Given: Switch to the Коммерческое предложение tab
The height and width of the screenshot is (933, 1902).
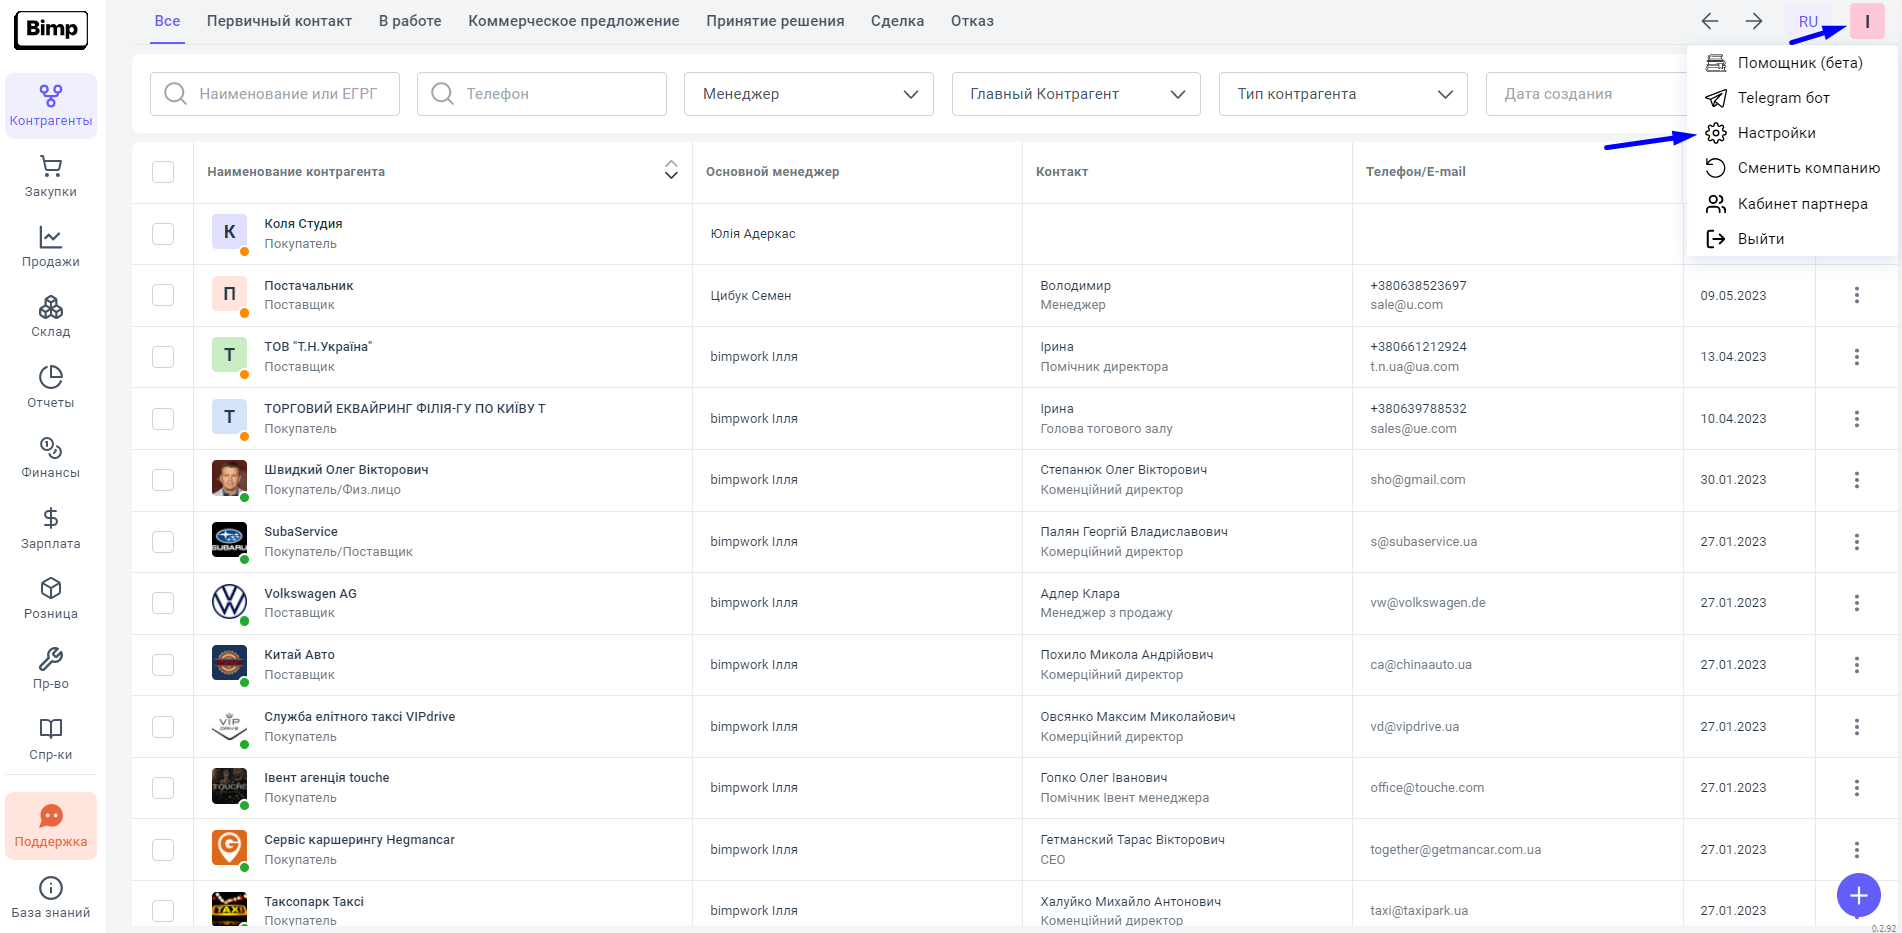Looking at the screenshot, I should pos(573,21).
